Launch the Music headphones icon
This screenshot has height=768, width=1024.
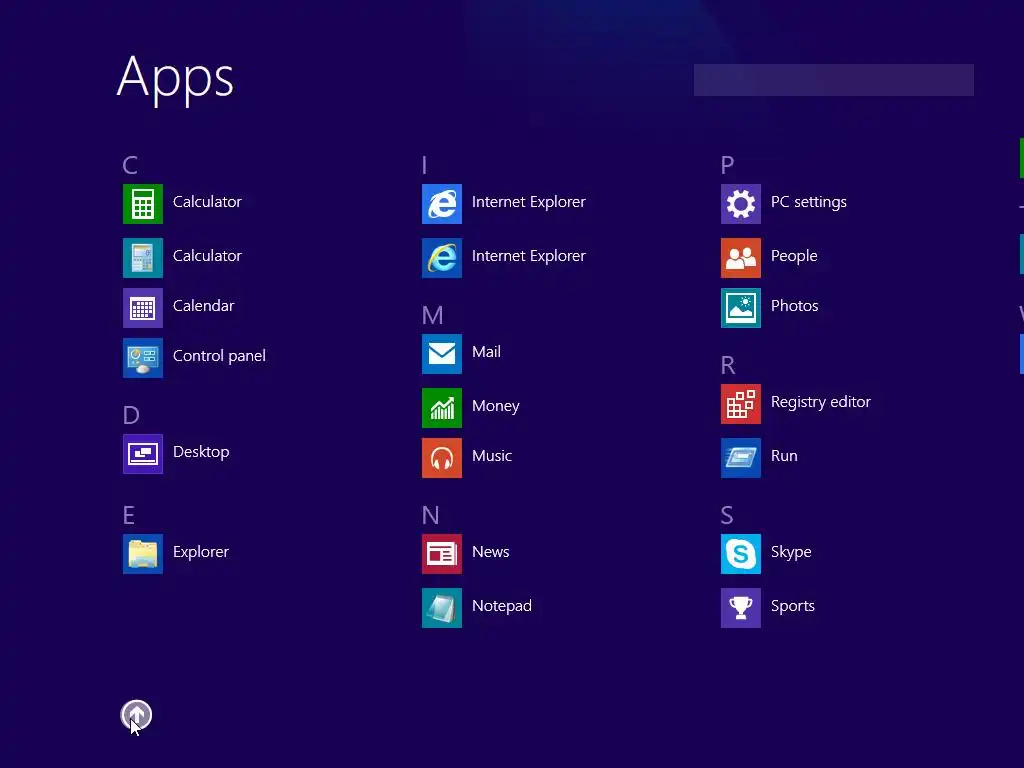(441, 458)
